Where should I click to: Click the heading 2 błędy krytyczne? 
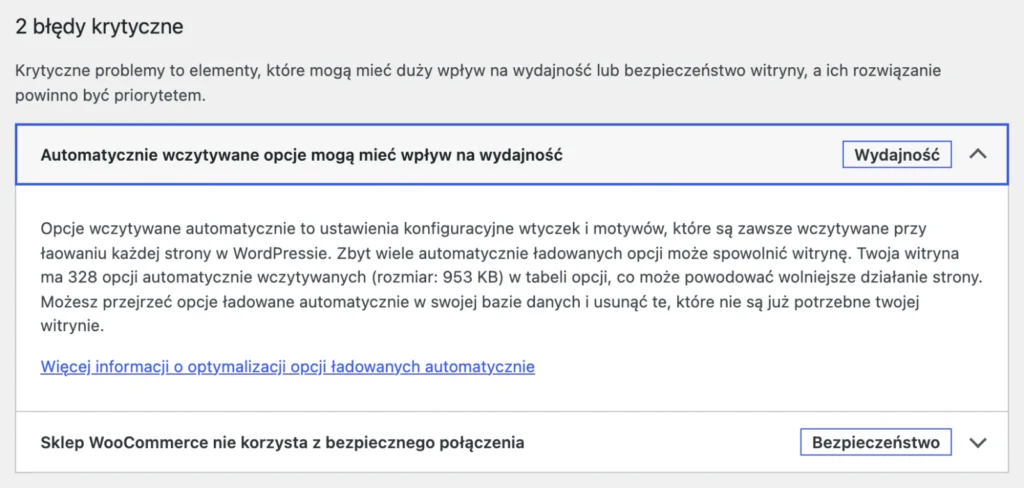[99, 27]
